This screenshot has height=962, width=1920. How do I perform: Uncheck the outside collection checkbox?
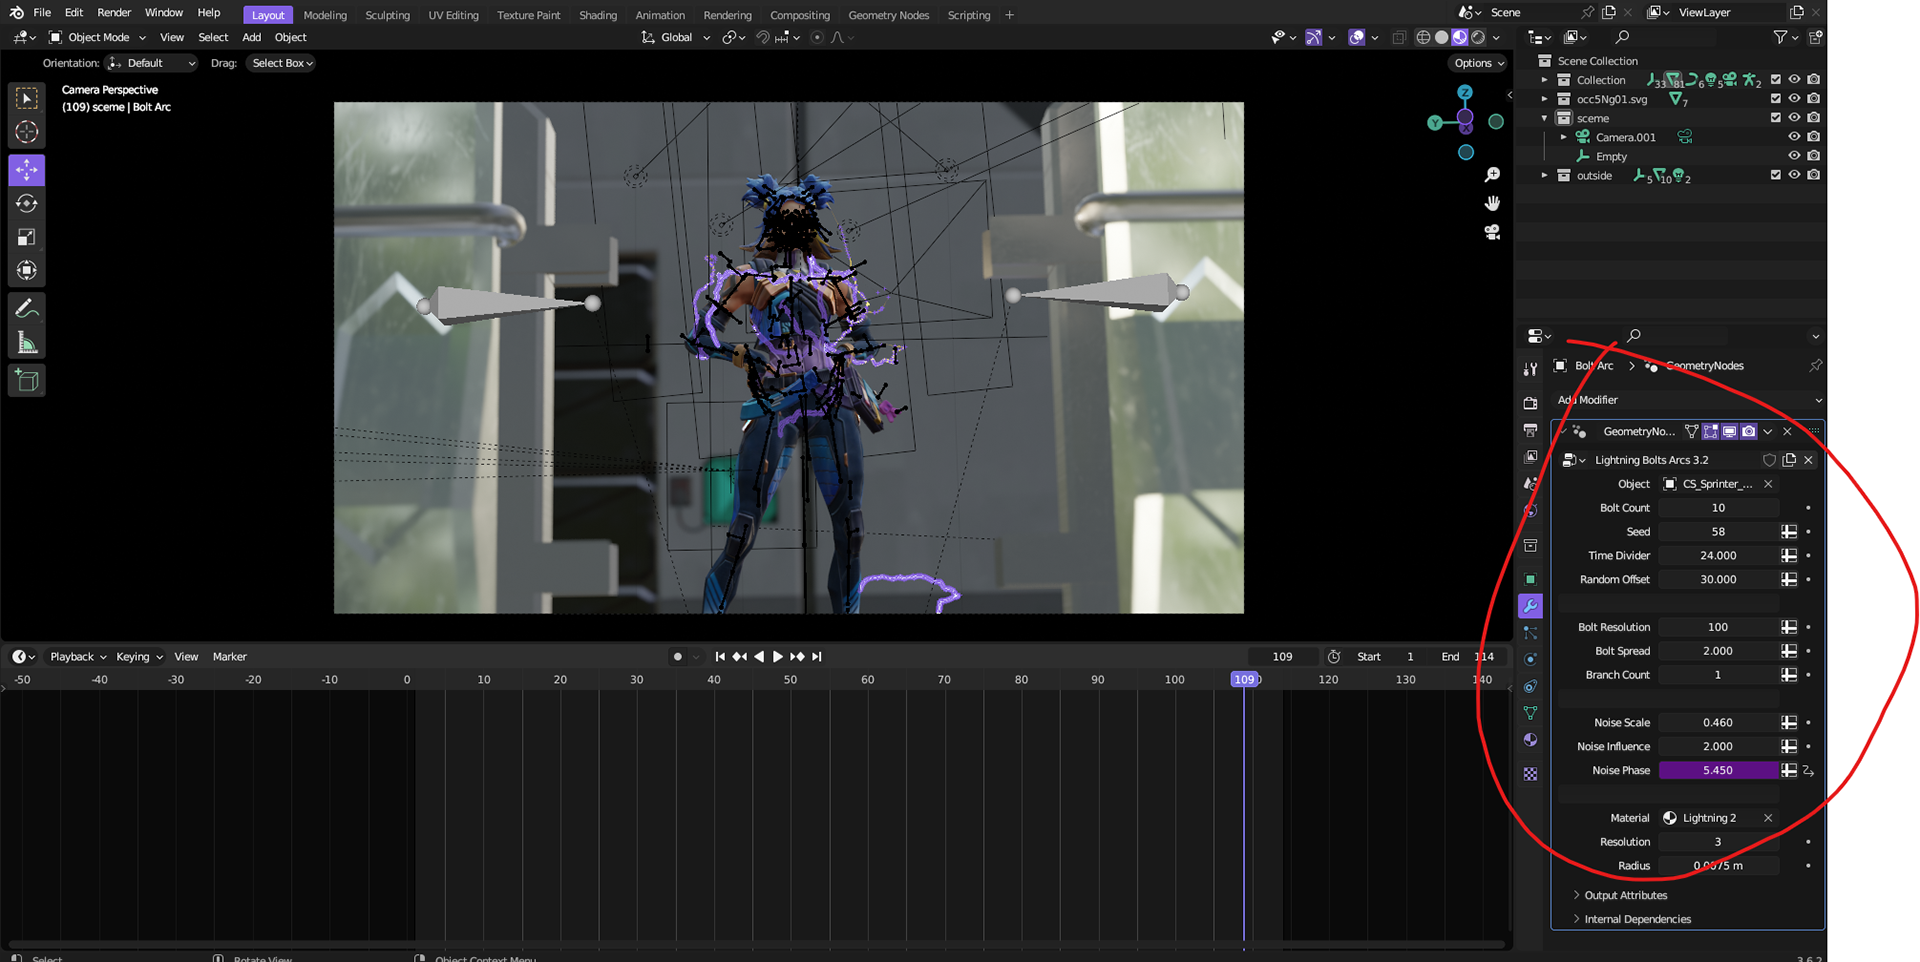pos(1776,175)
